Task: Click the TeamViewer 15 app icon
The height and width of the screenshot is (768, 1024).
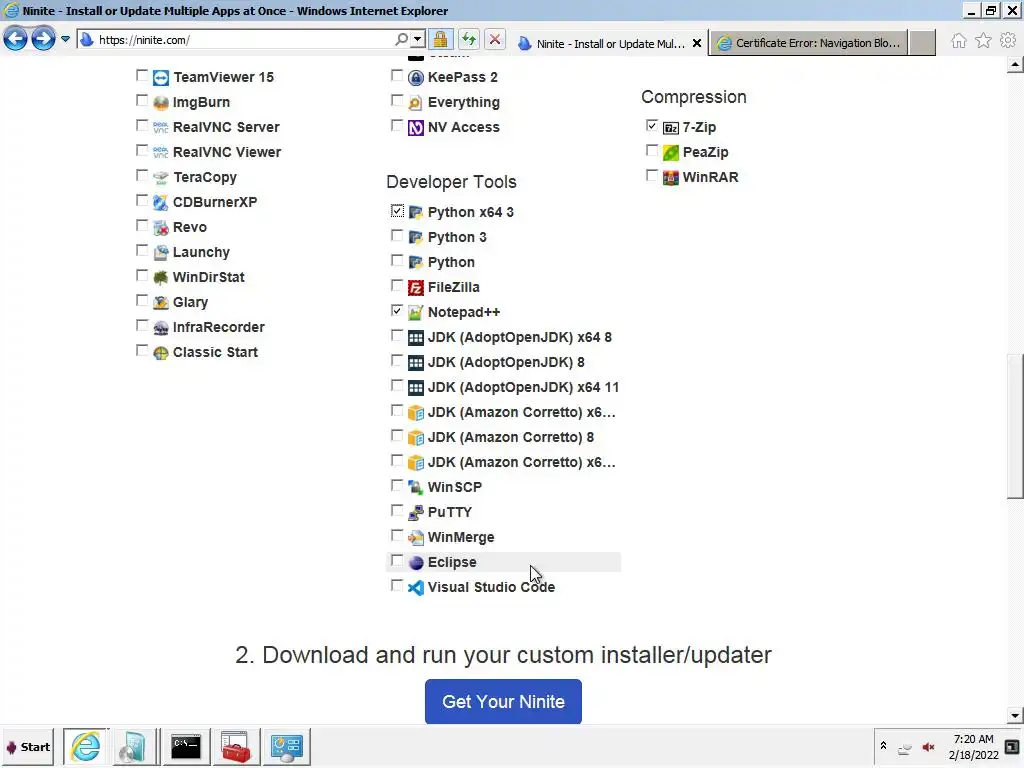Action: coord(161,78)
